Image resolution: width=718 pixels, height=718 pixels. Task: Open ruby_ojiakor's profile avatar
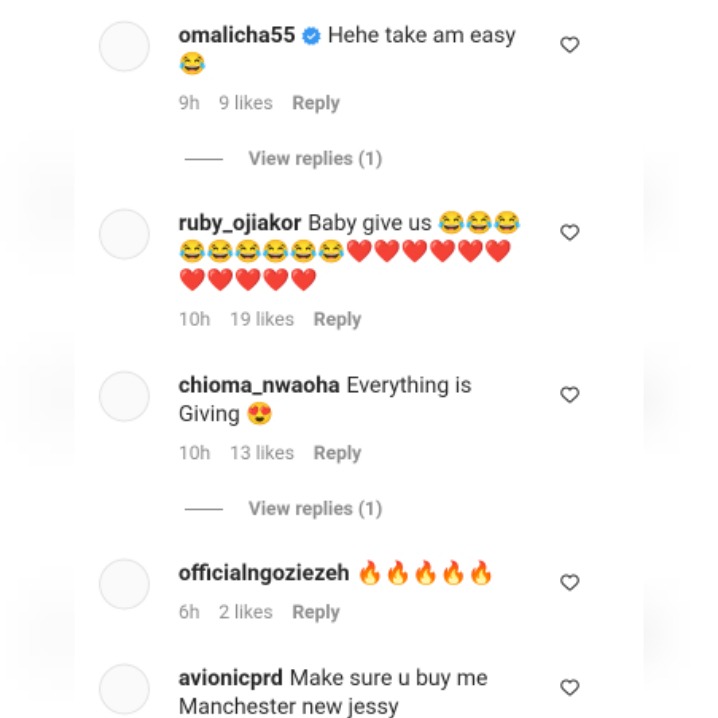124,234
